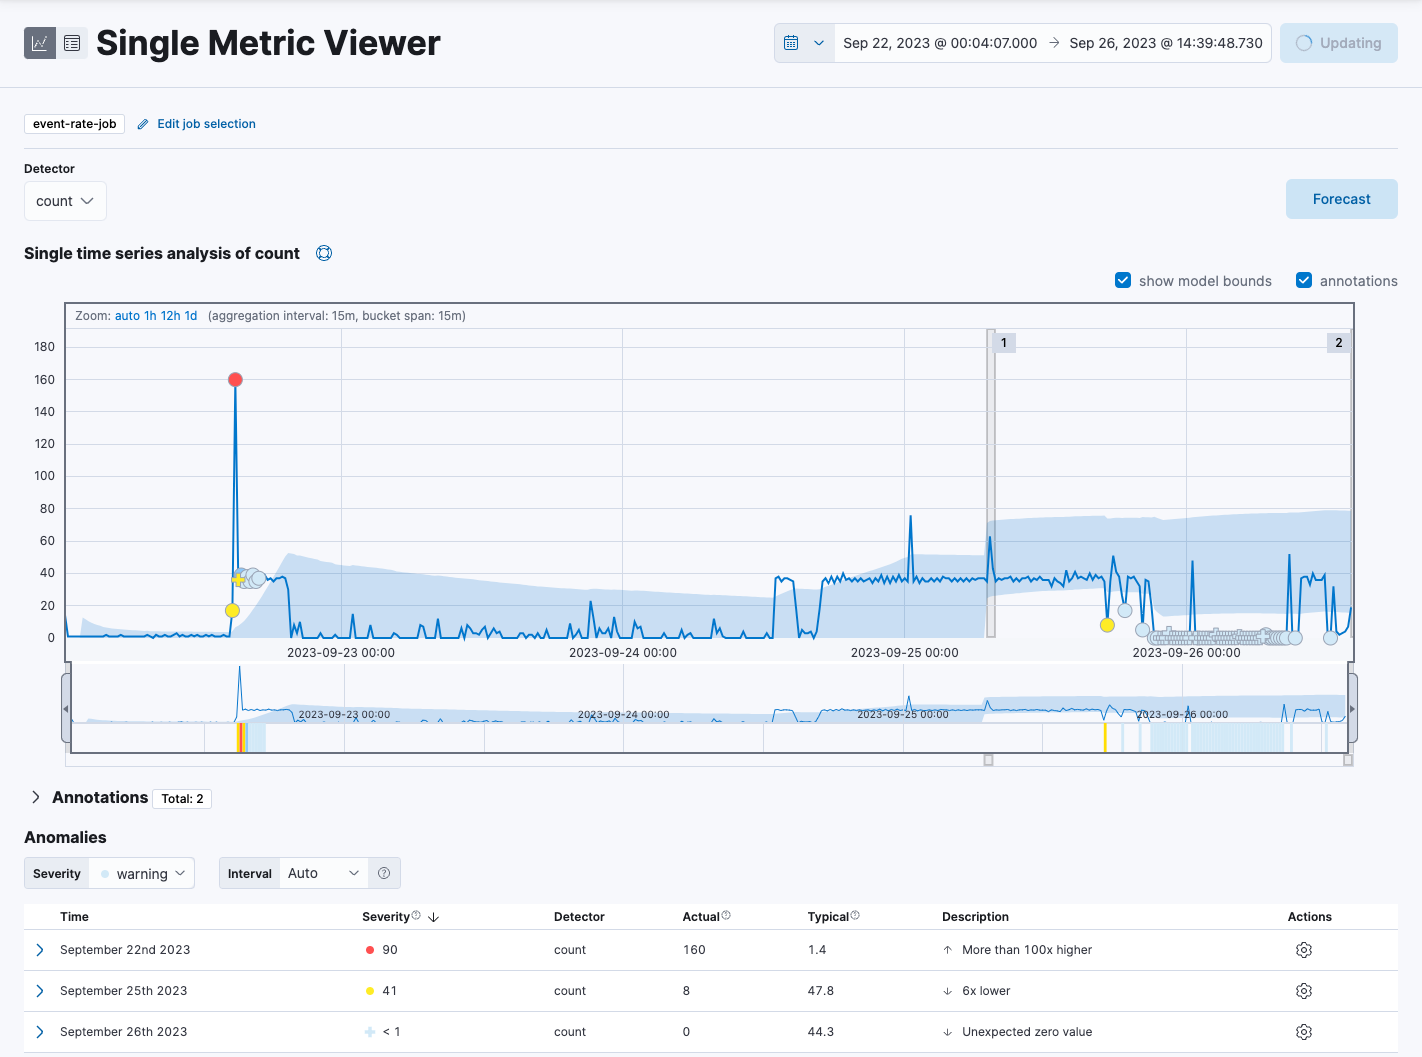The height and width of the screenshot is (1057, 1422).
Task: Toggle the show model bounds checkbox
Action: [x=1123, y=281]
